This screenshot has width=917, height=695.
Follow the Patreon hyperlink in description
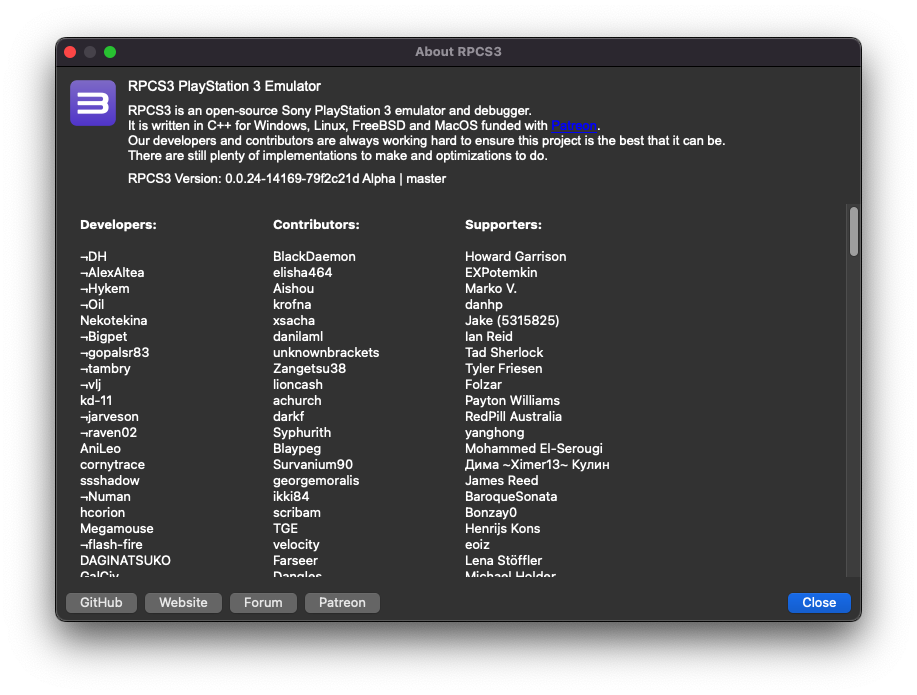(574, 126)
